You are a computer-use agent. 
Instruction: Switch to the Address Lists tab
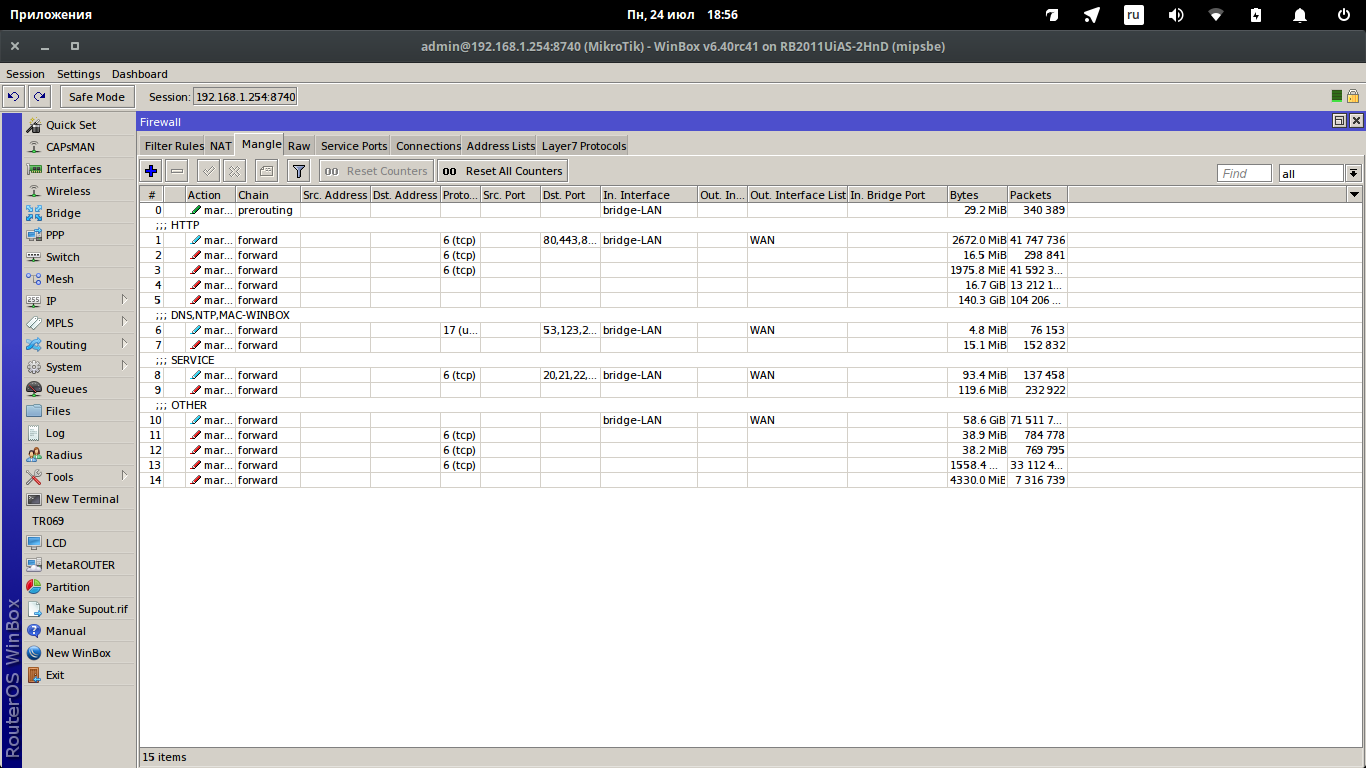(501, 146)
